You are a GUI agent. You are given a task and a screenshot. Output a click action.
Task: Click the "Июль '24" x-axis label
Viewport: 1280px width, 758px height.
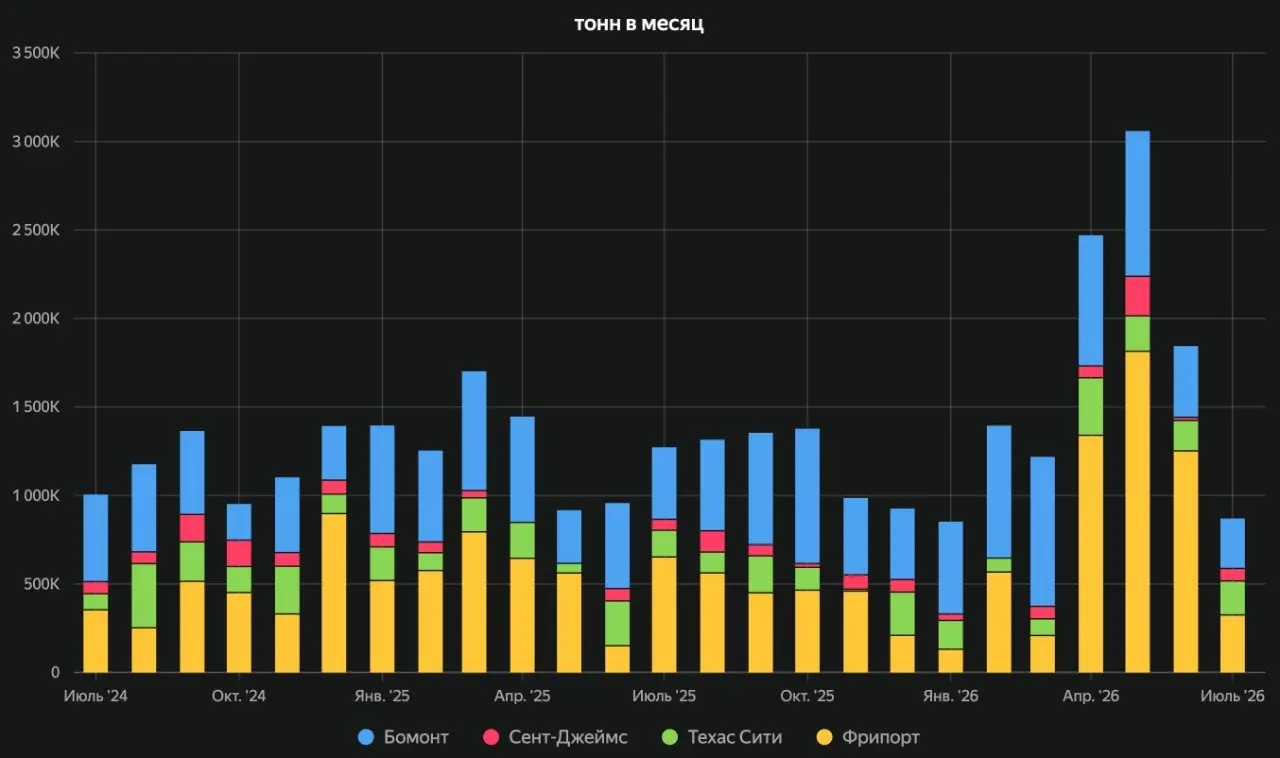tap(96, 696)
